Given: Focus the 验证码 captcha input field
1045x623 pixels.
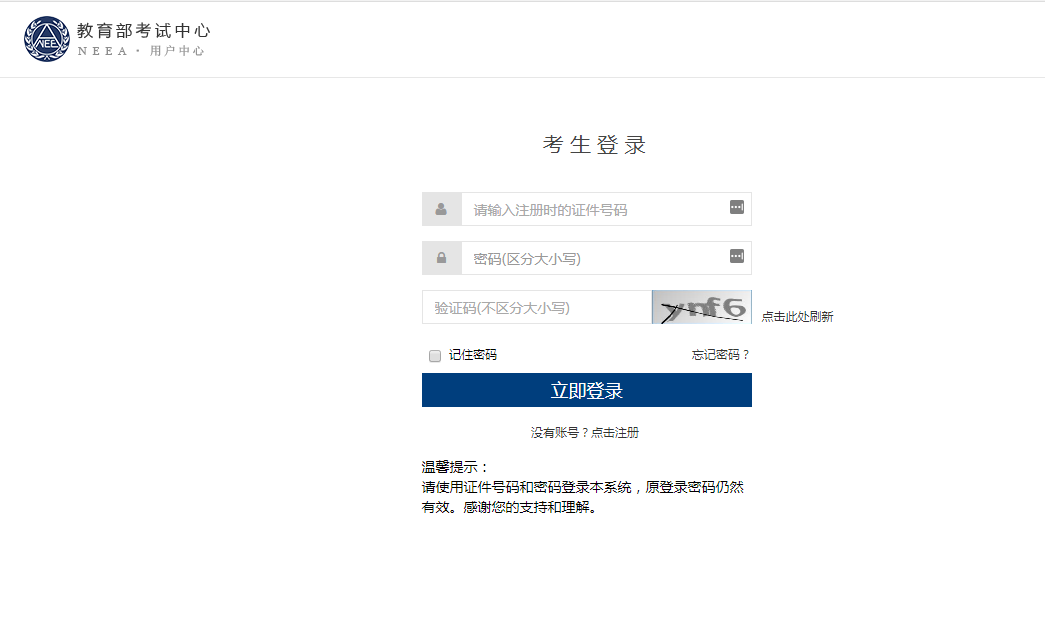Looking at the screenshot, I should [x=536, y=308].
